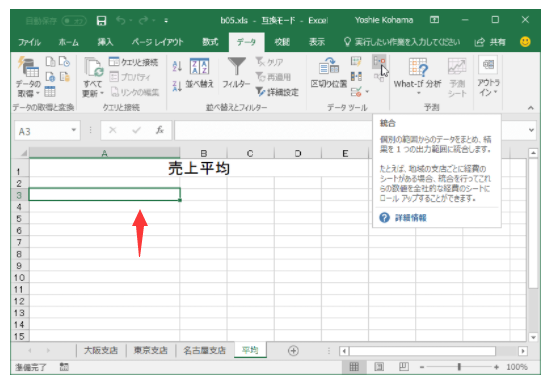
Task: Click the Consolidate (統合) icon
Action: 379,61
